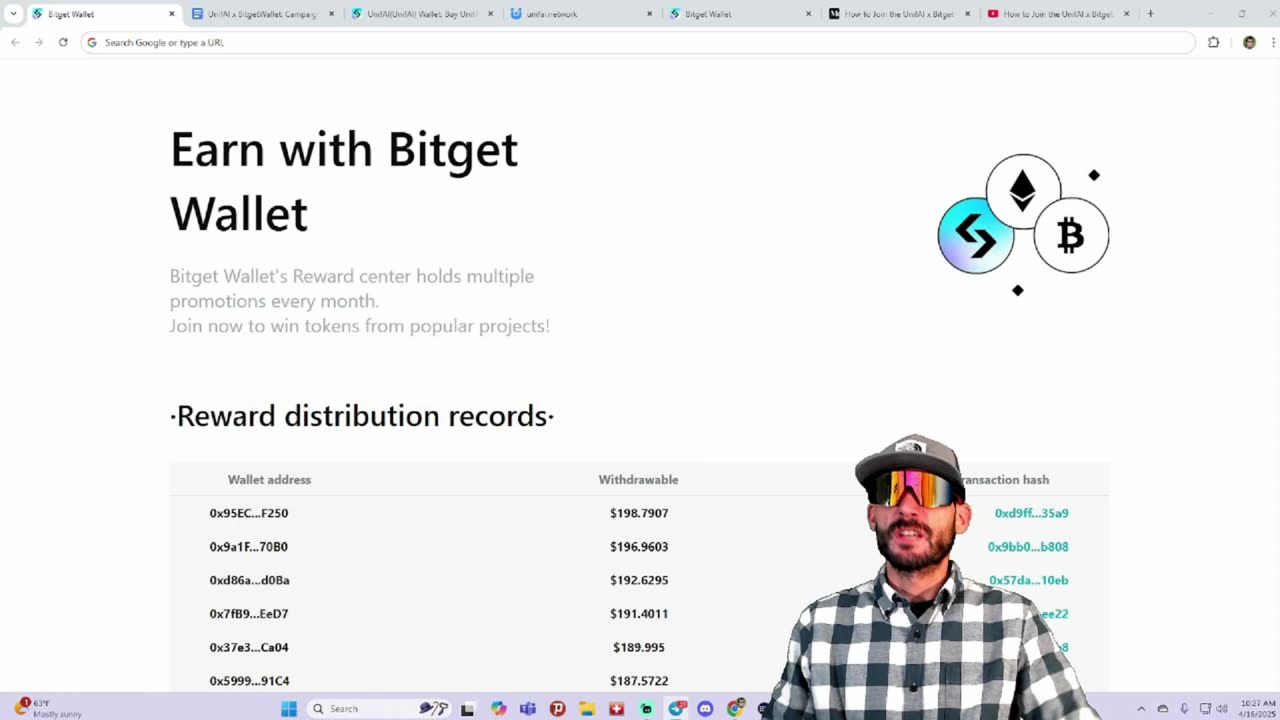The height and width of the screenshot is (720, 1280).
Task: Open File Explorer from the taskbar
Action: click(x=587, y=708)
